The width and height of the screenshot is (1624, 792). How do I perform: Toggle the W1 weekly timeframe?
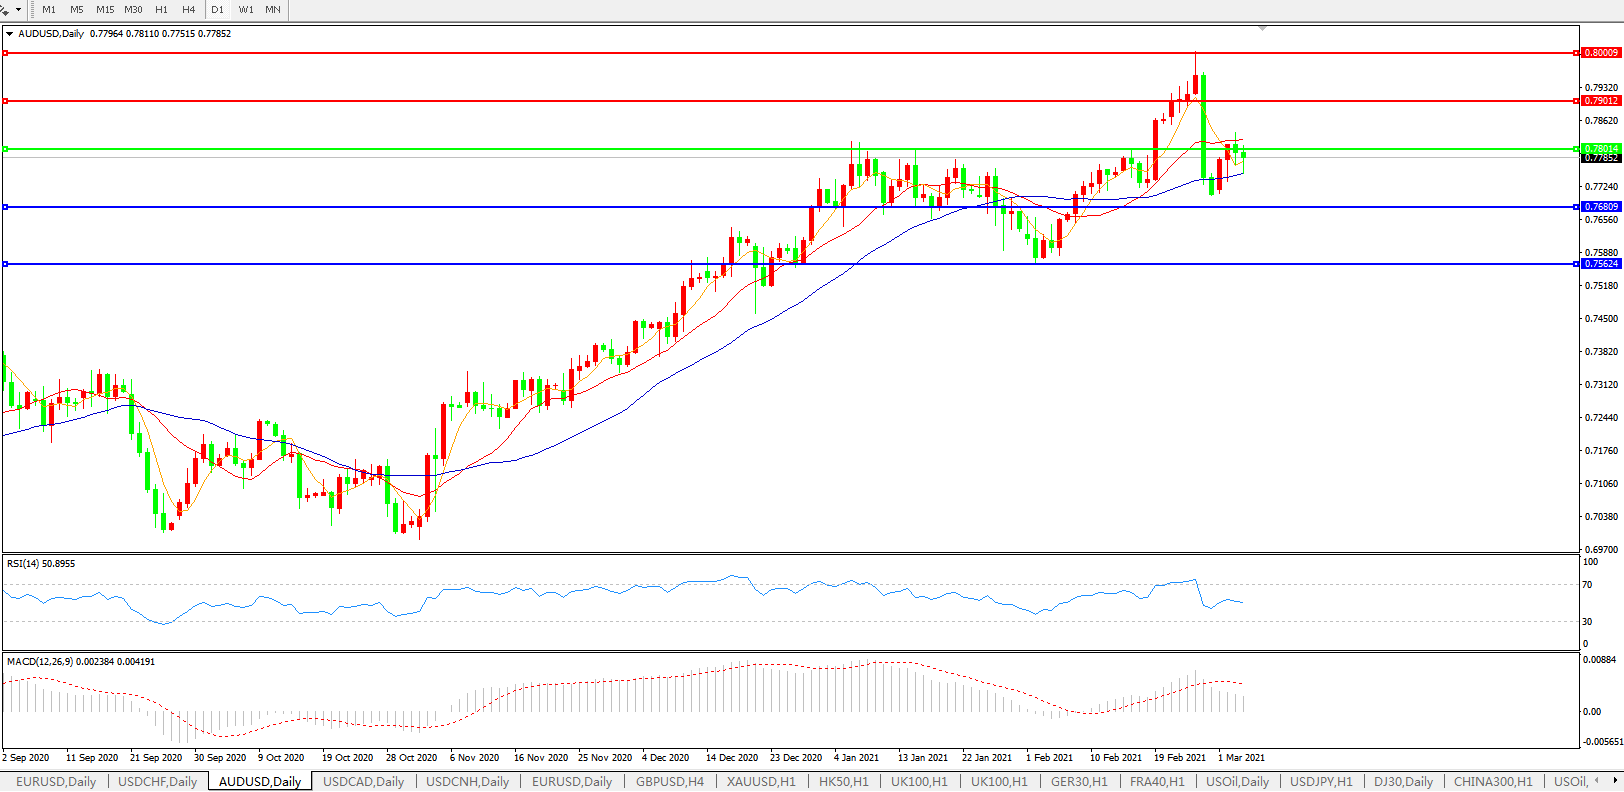tap(246, 10)
